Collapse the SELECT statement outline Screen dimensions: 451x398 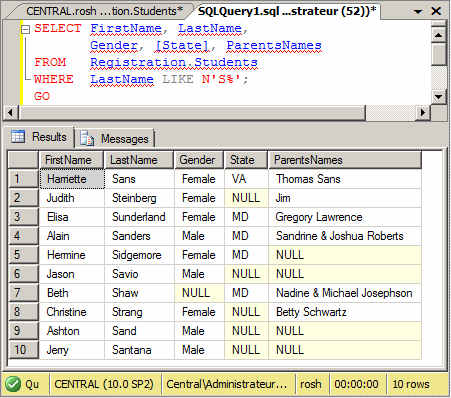(25, 29)
